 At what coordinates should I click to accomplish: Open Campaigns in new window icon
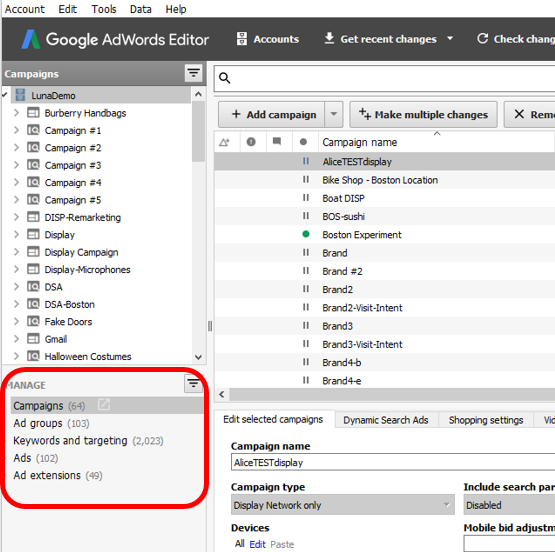[x=104, y=404]
